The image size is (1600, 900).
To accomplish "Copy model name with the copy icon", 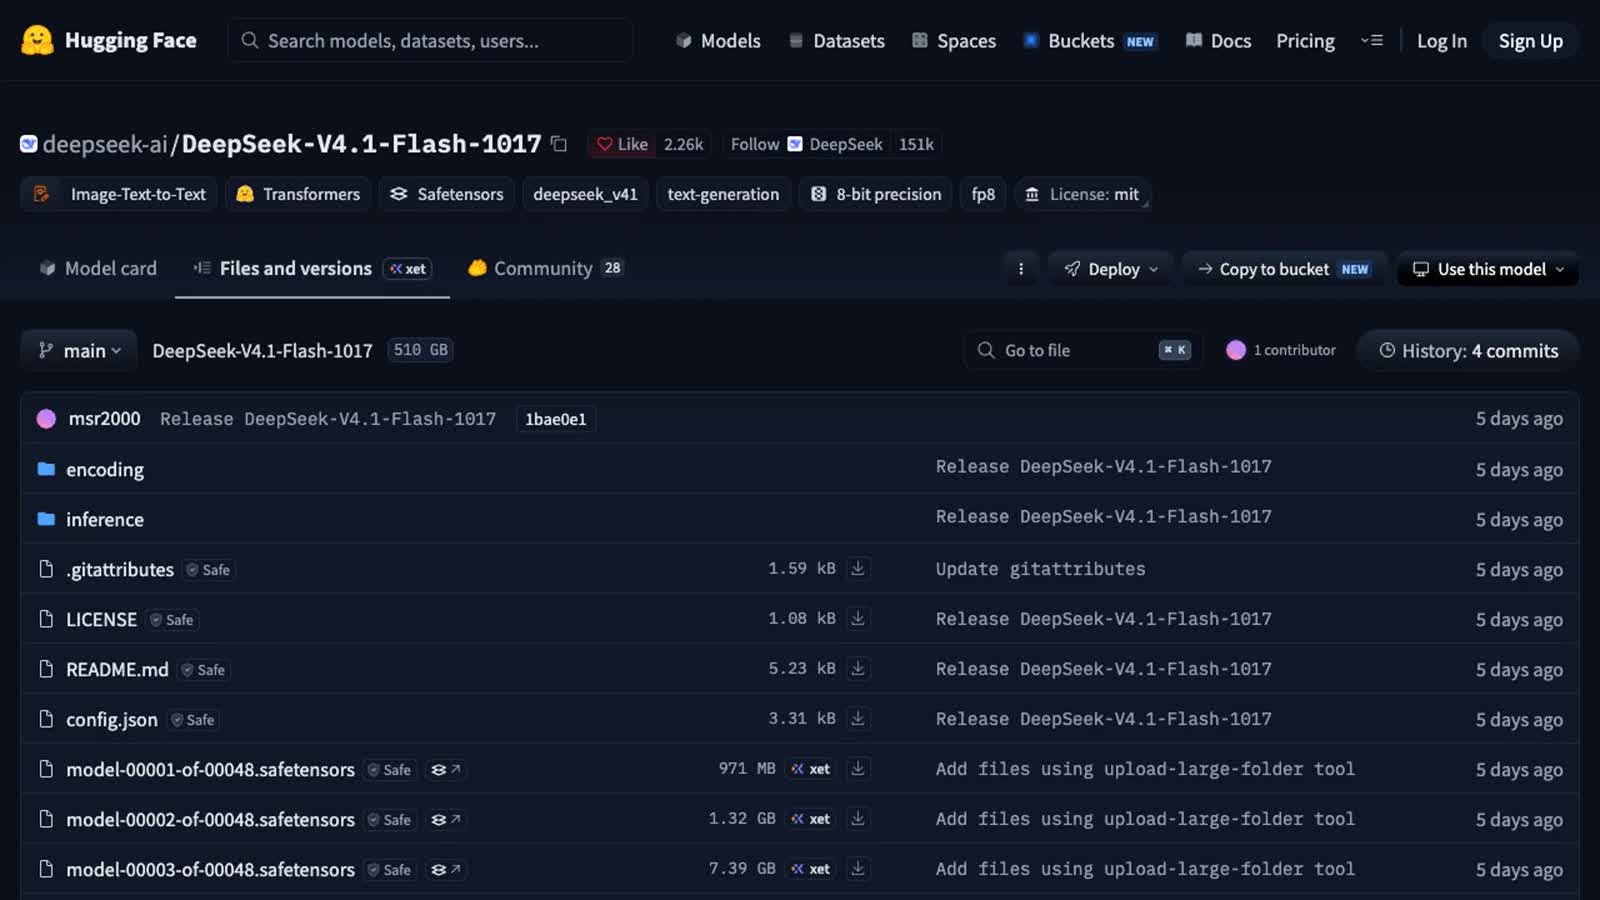I will [x=559, y=144].
